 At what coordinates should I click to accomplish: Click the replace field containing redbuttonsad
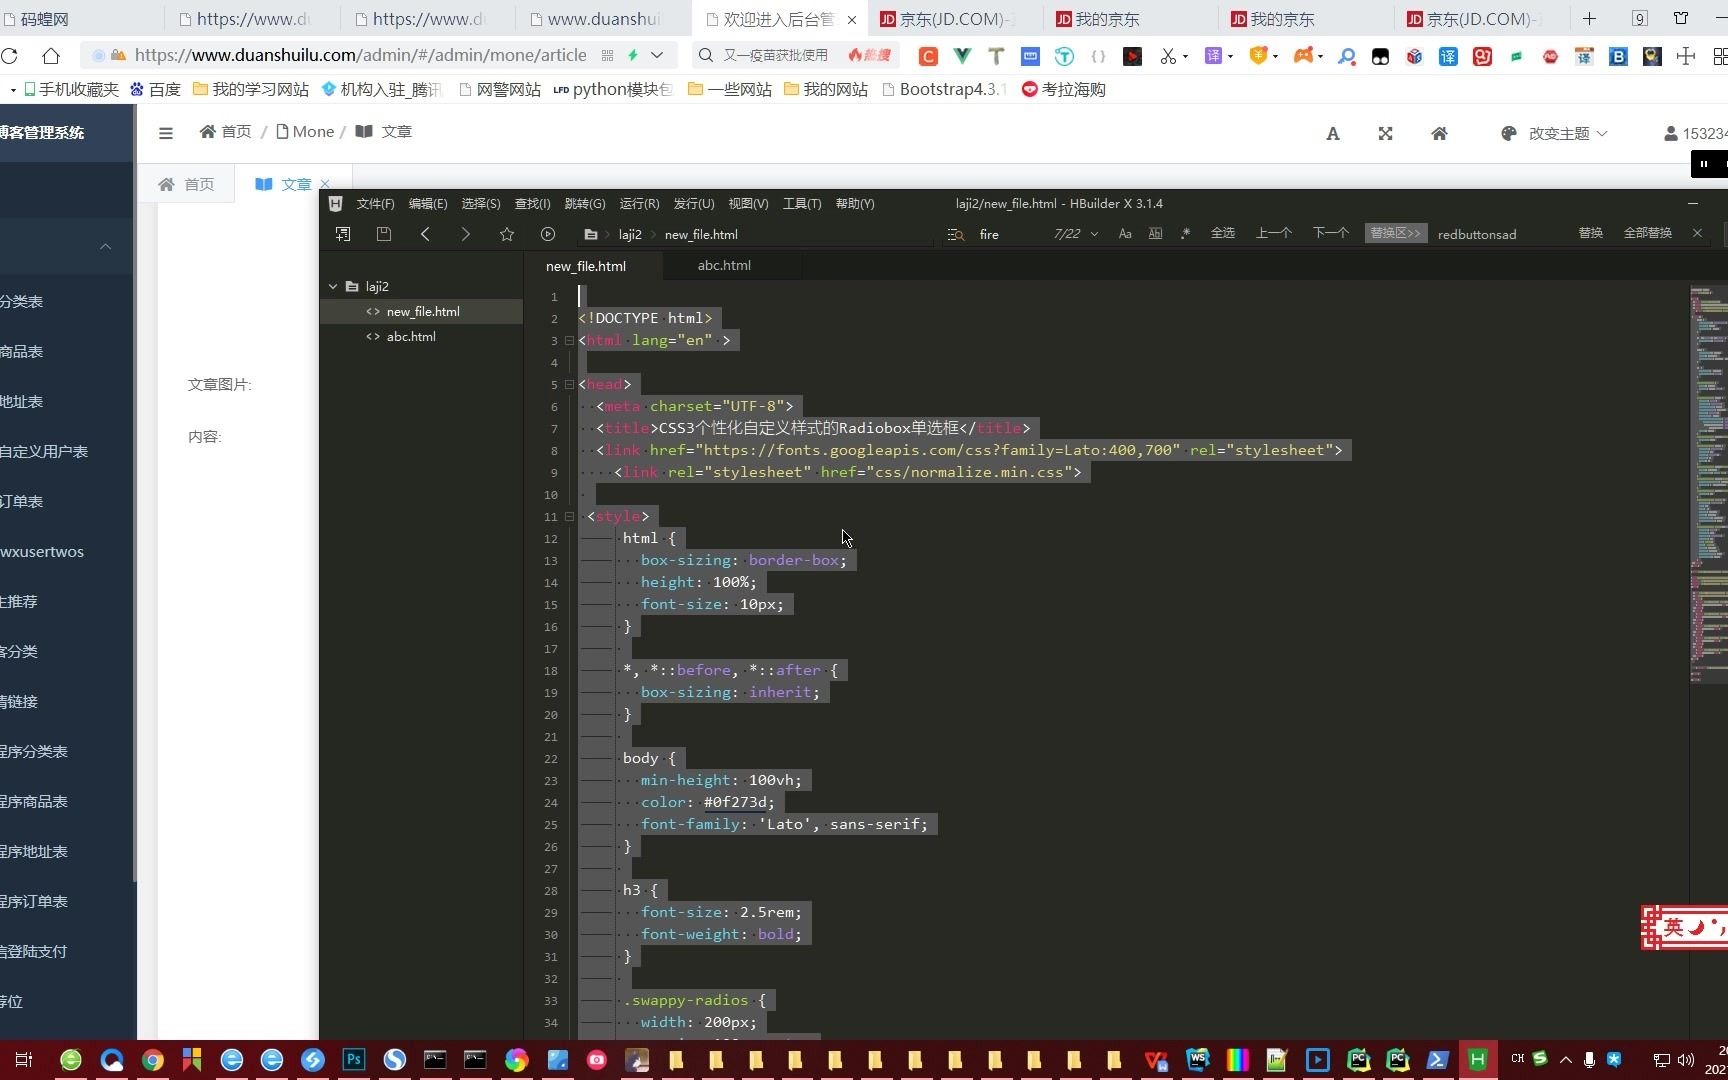(1500, 234)
